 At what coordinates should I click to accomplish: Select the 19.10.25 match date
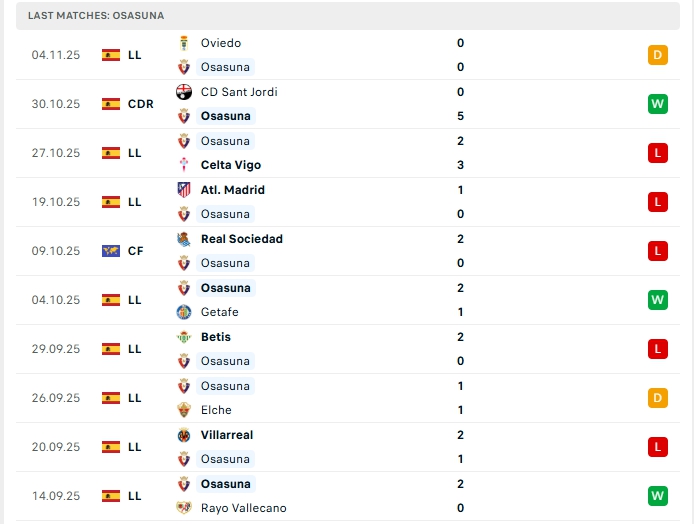click(x=55, y=202)
